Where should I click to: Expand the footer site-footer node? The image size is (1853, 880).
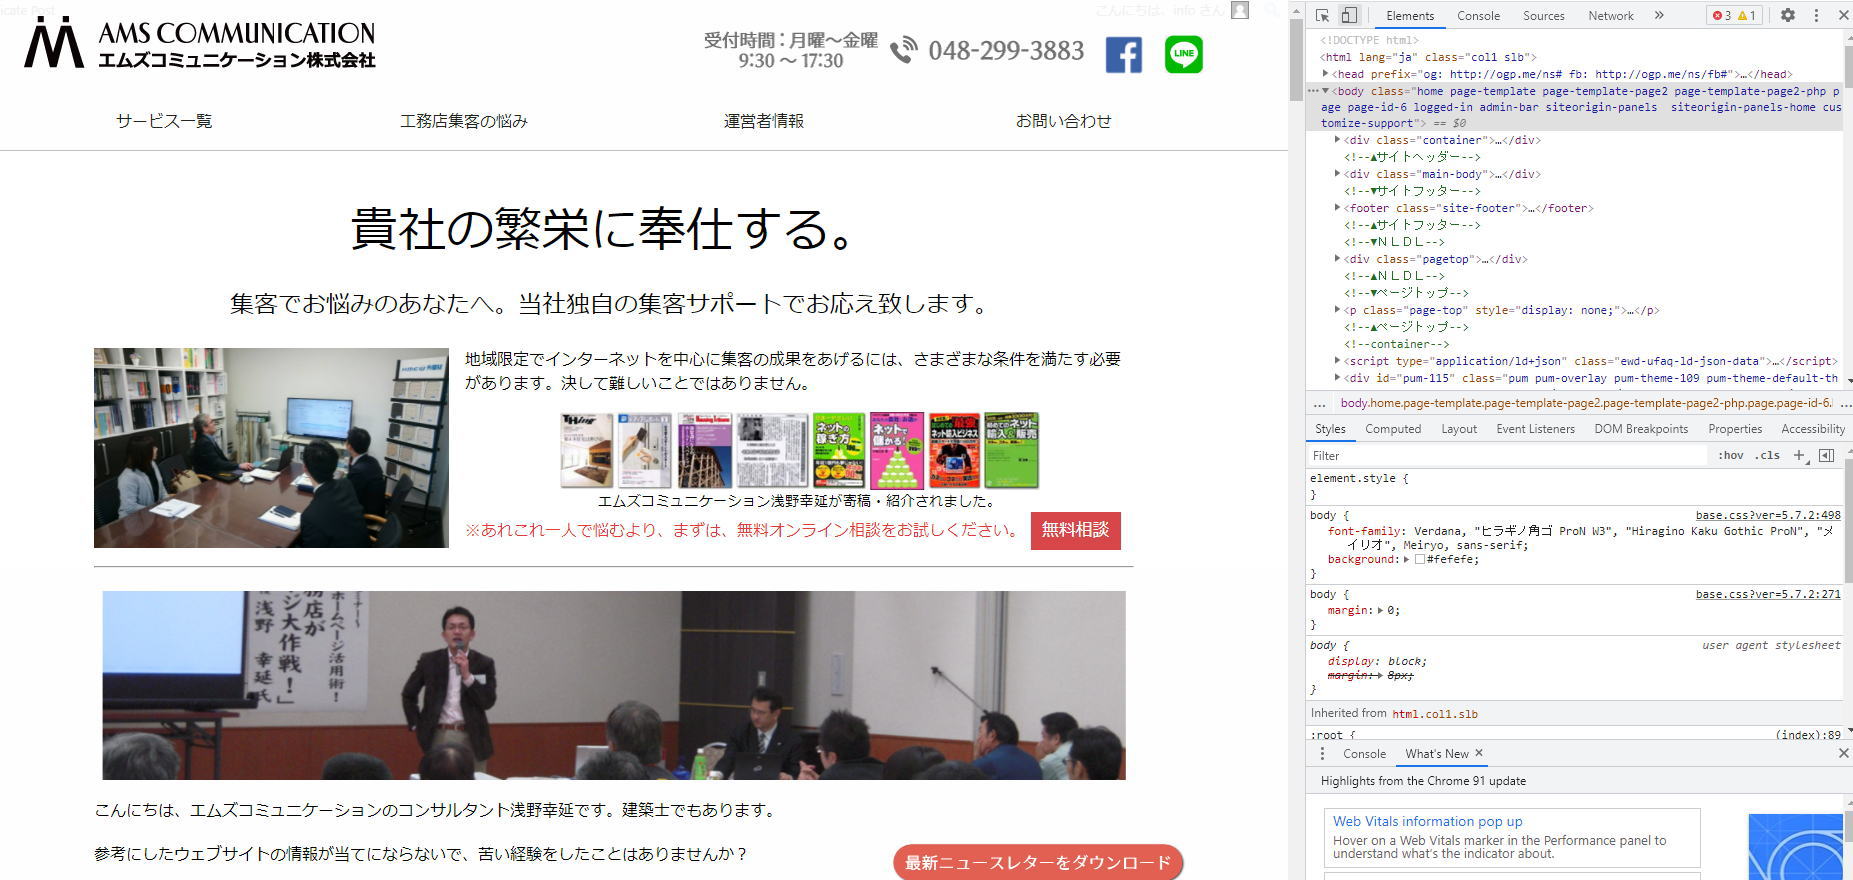[1338, 208]
